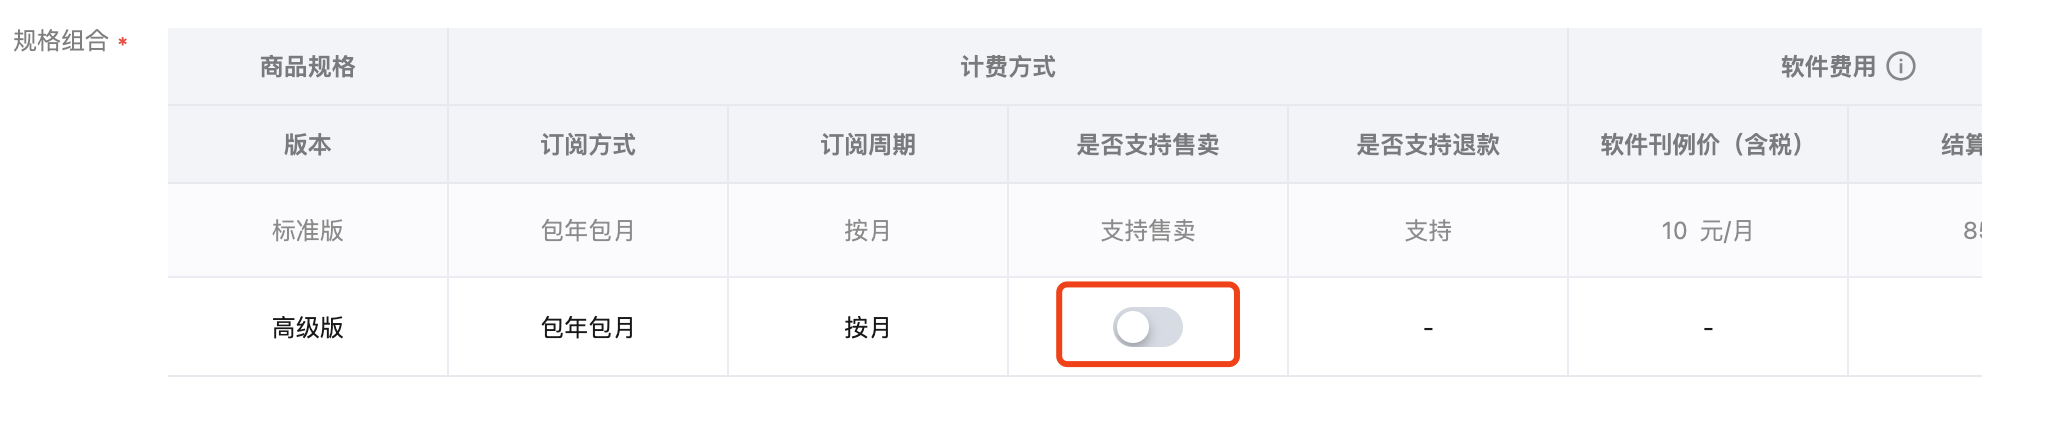This screenshot has width=2052, height=440.
Task: Click the 订阅周期 column header
Action: click(867, 145)
